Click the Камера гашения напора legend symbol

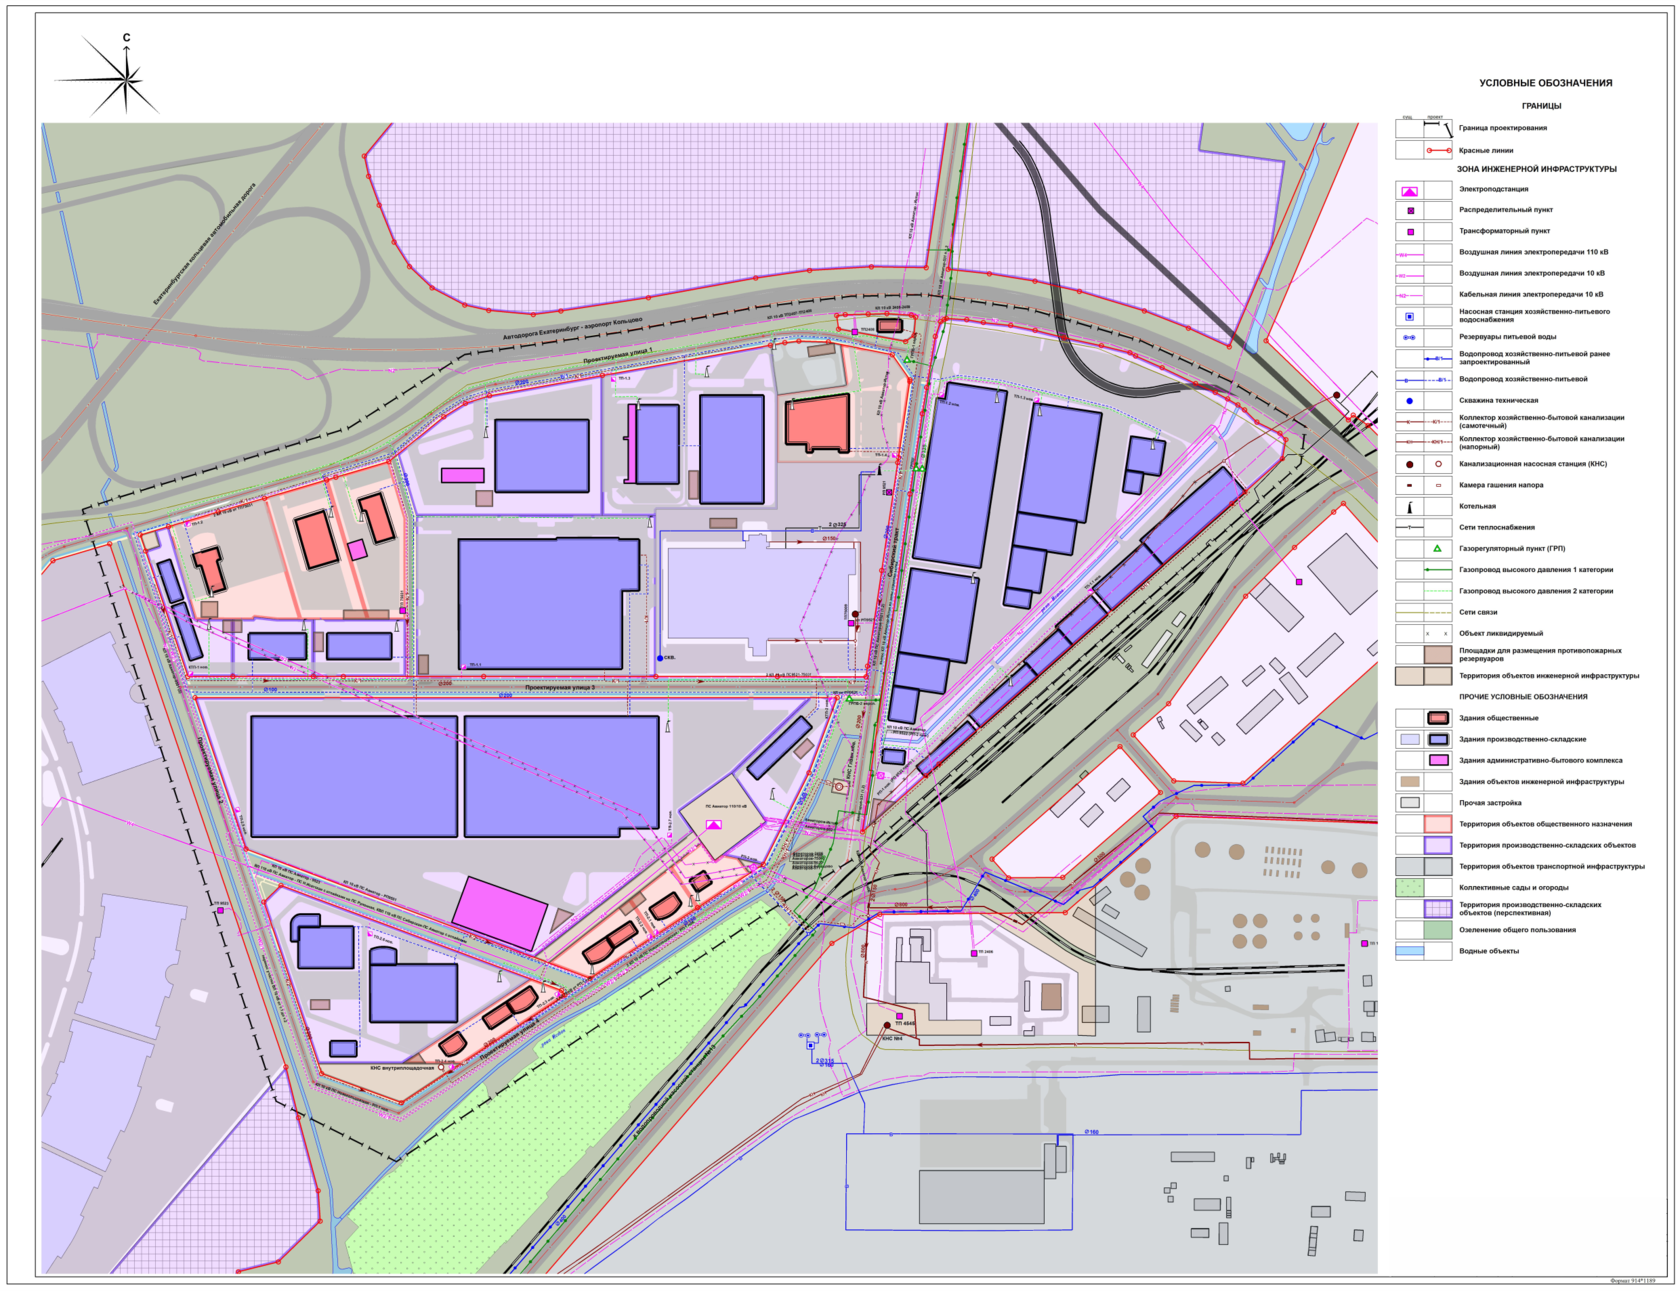click(x=1410, y=486)
